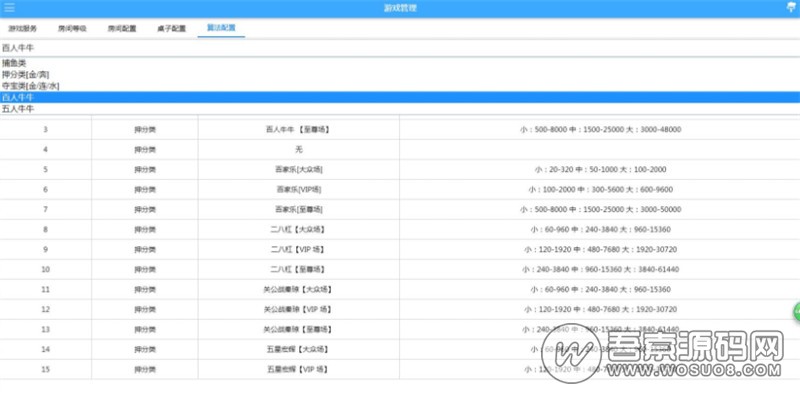Click row number 14 cell

(45, 350)
